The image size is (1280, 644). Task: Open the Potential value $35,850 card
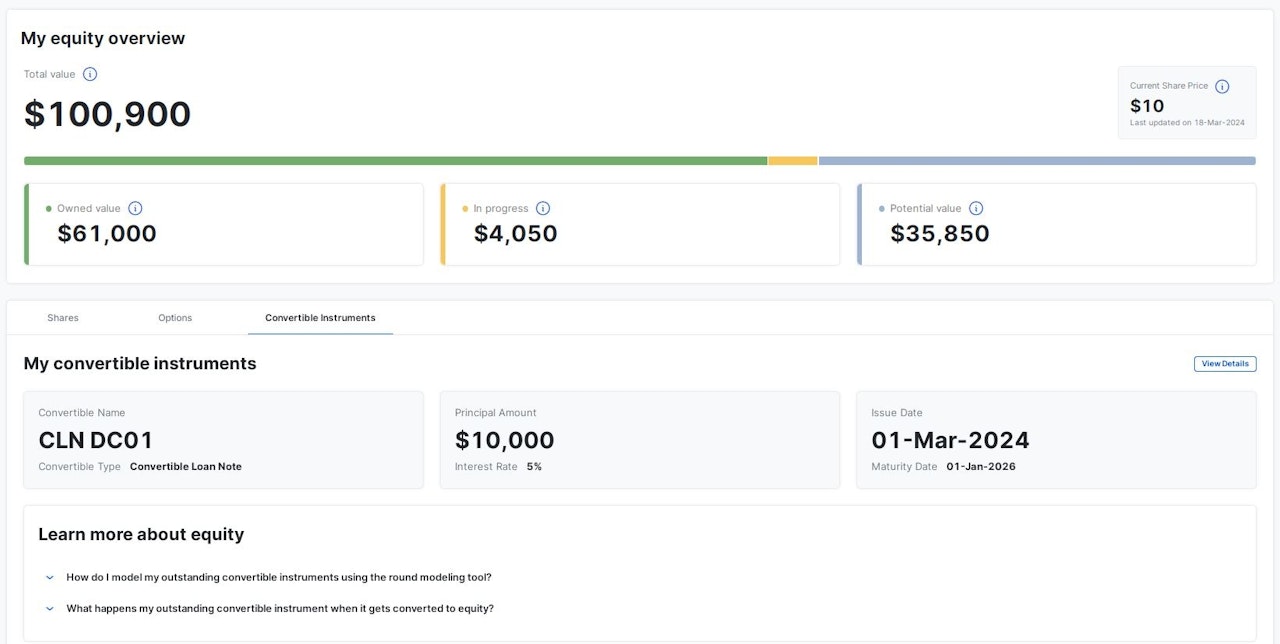pos(1057,224)
